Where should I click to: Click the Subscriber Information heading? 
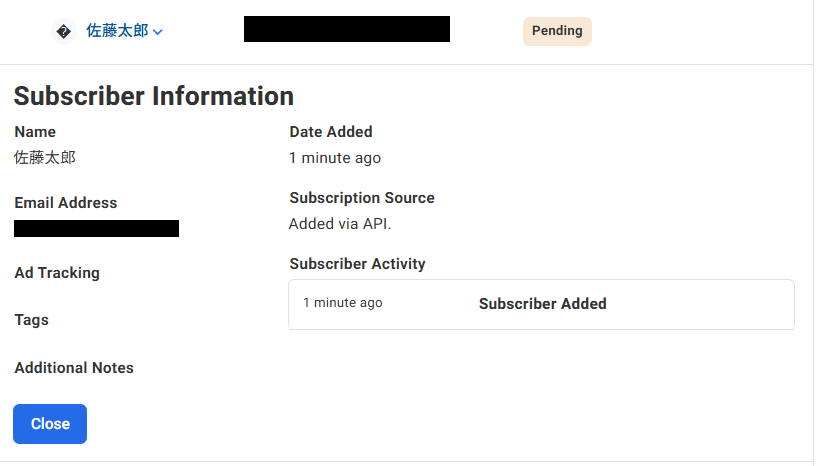pos(154,96)
